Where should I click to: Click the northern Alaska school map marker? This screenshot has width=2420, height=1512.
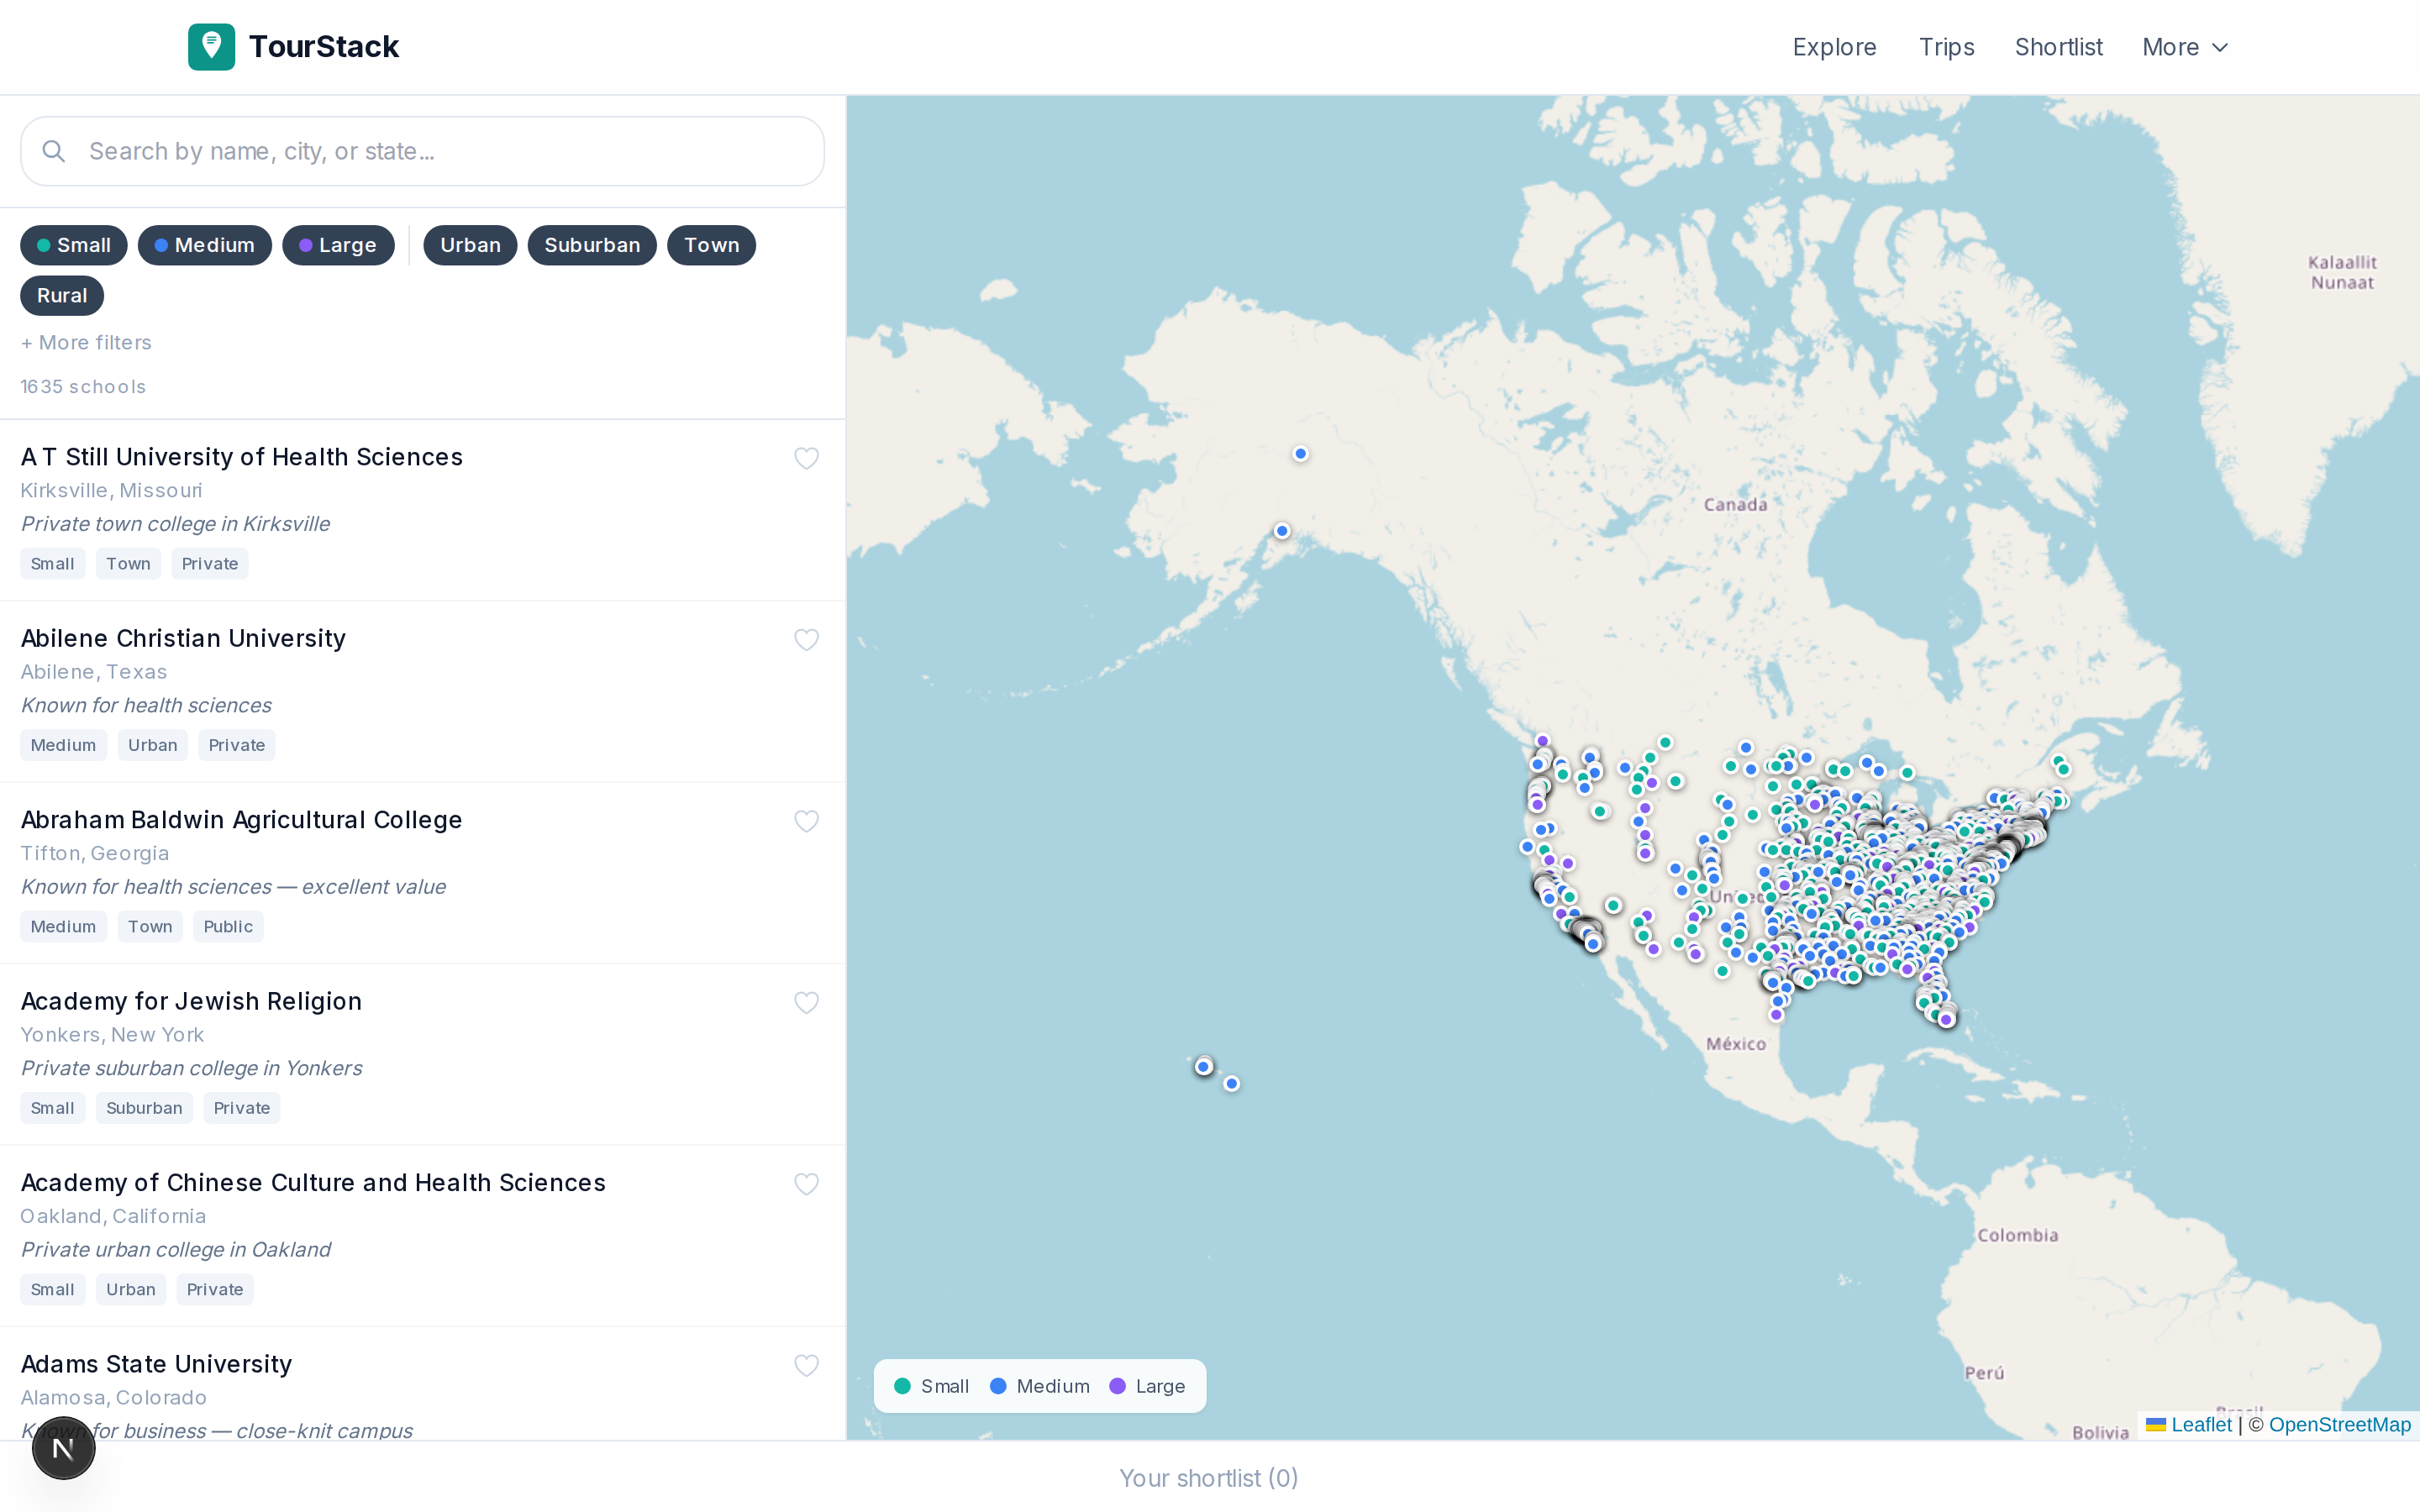1300,454
